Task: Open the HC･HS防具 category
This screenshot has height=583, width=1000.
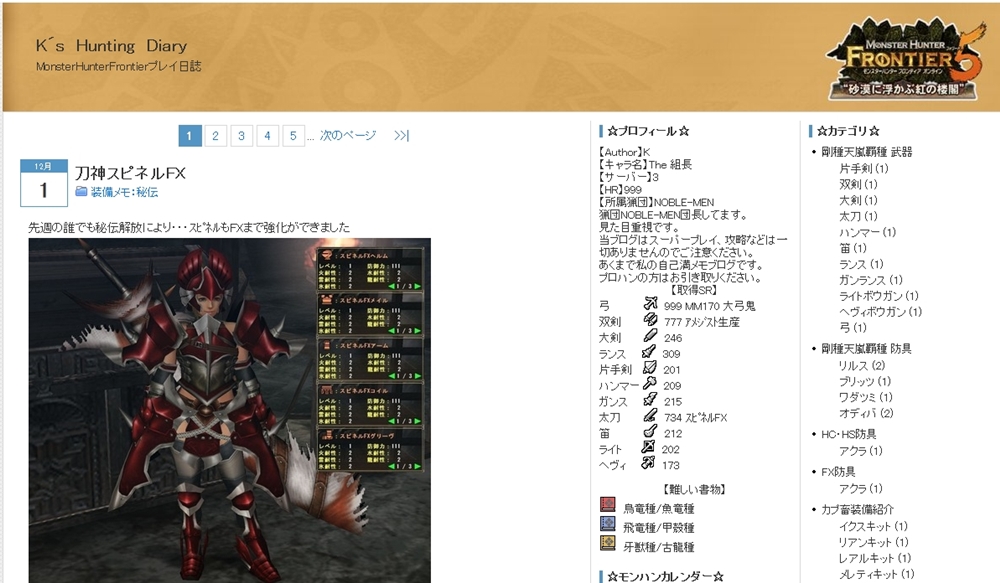Action: tap(849, 434)
